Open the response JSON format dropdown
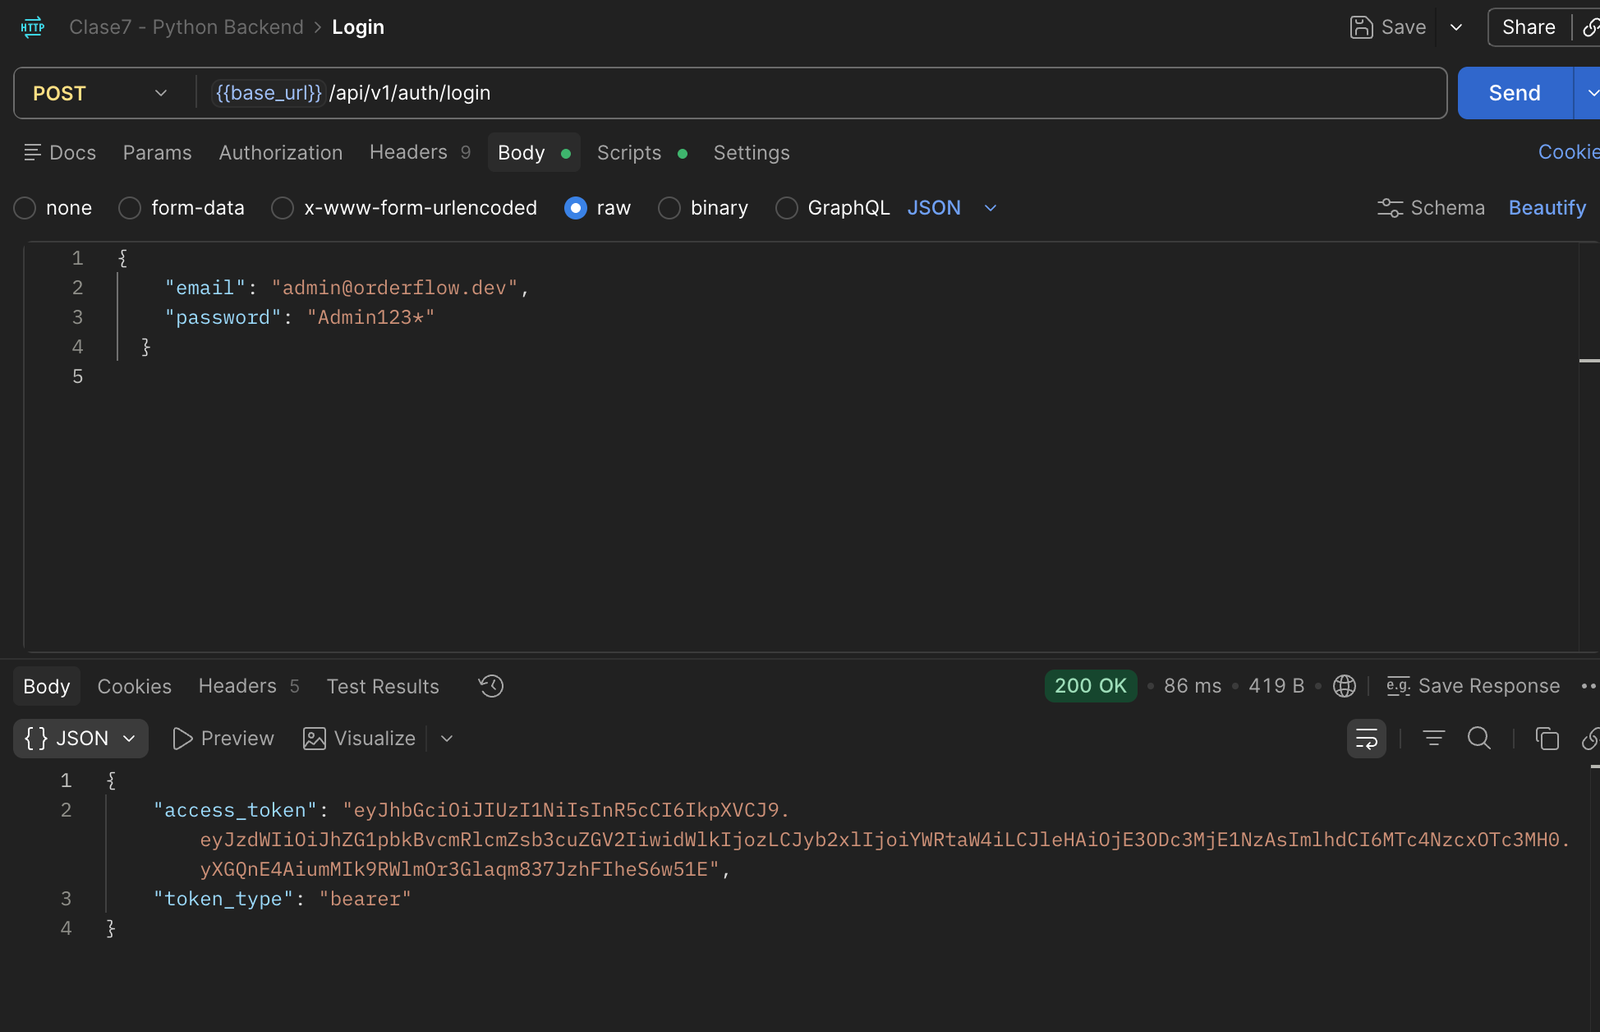The image size is (1600, 1032). (x=81, y=739)
